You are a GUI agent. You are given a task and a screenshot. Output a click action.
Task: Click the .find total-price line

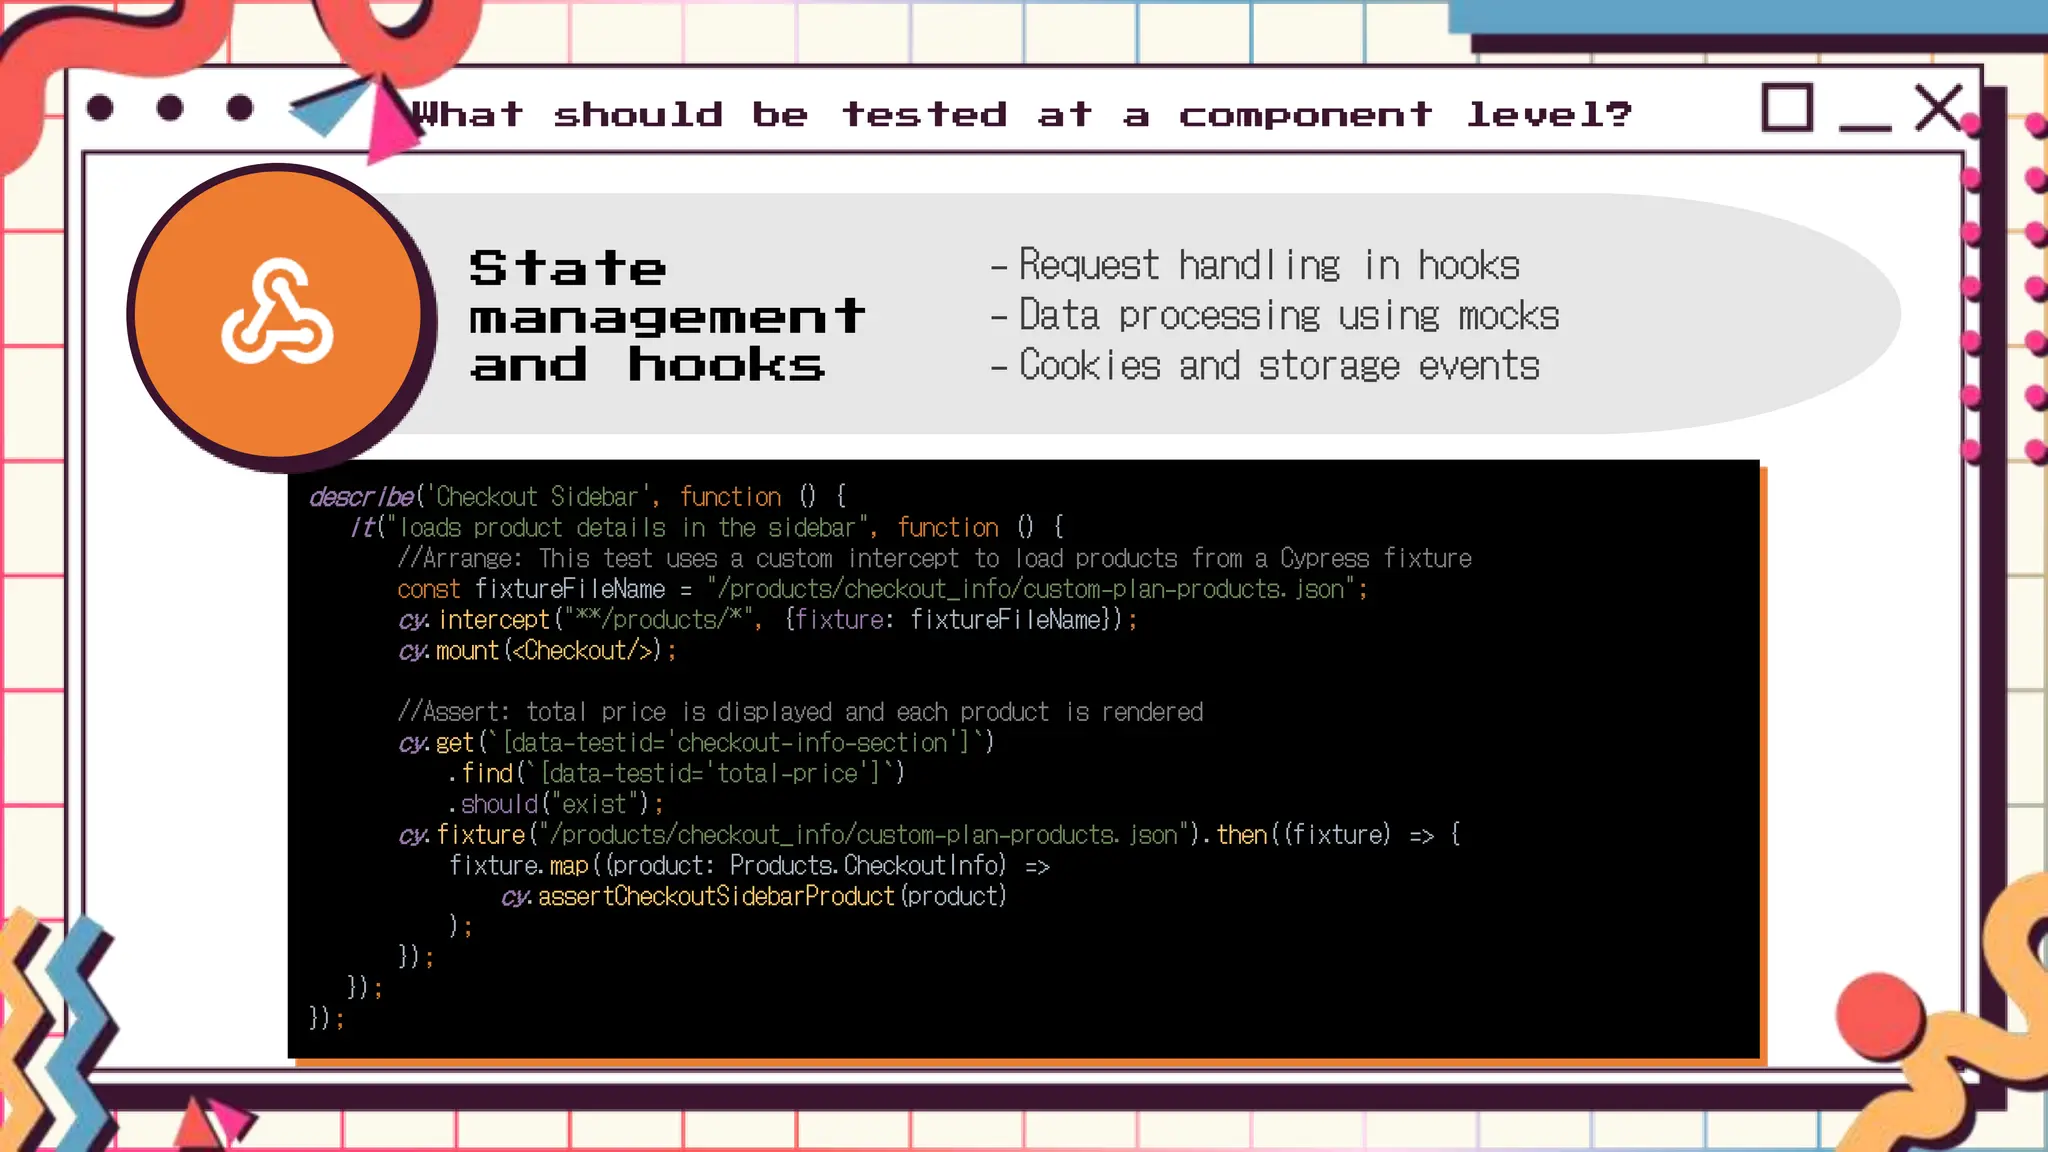[x=676, y=773]
